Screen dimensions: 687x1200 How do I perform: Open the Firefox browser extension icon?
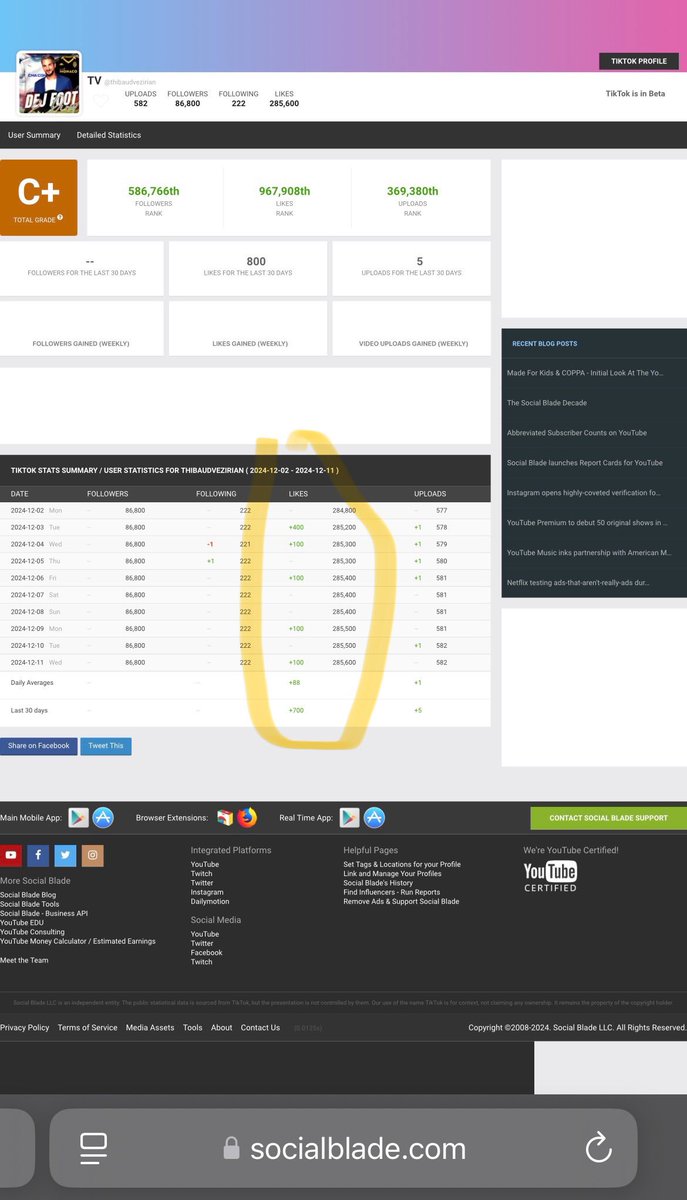pyautogui.click(x=247, y=818)
